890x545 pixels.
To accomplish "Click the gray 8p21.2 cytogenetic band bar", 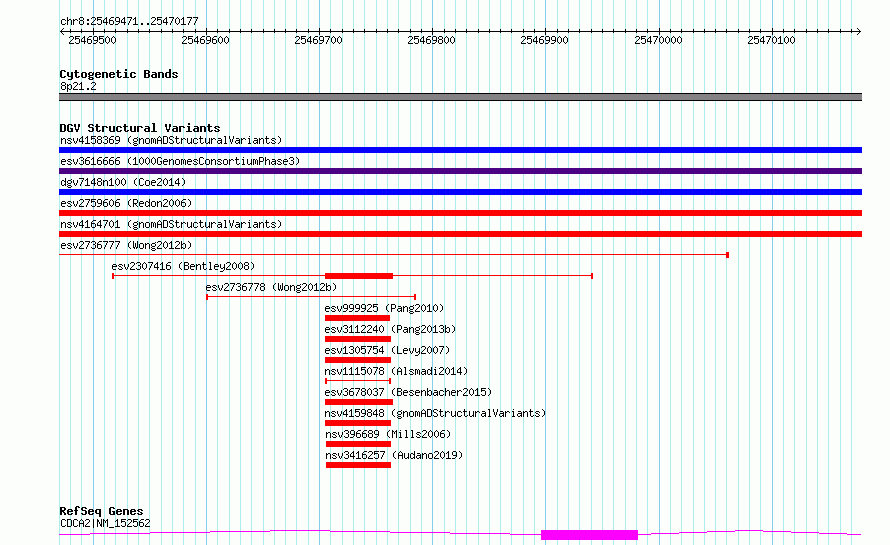I will coord(460,97).
